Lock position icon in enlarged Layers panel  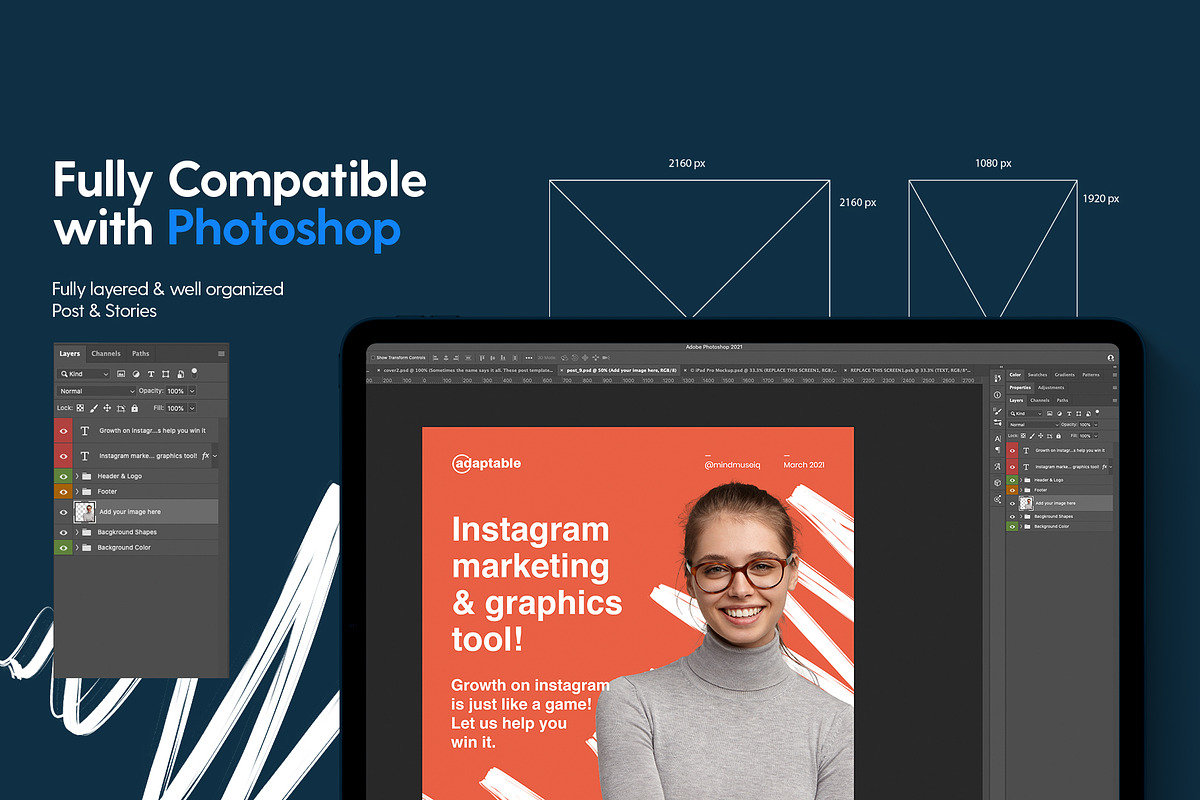pyautogui.click(x=107, y=408)
